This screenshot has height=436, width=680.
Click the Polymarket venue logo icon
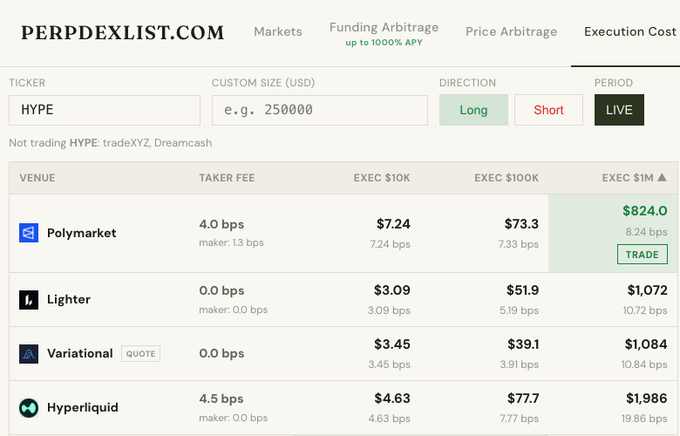29,233
